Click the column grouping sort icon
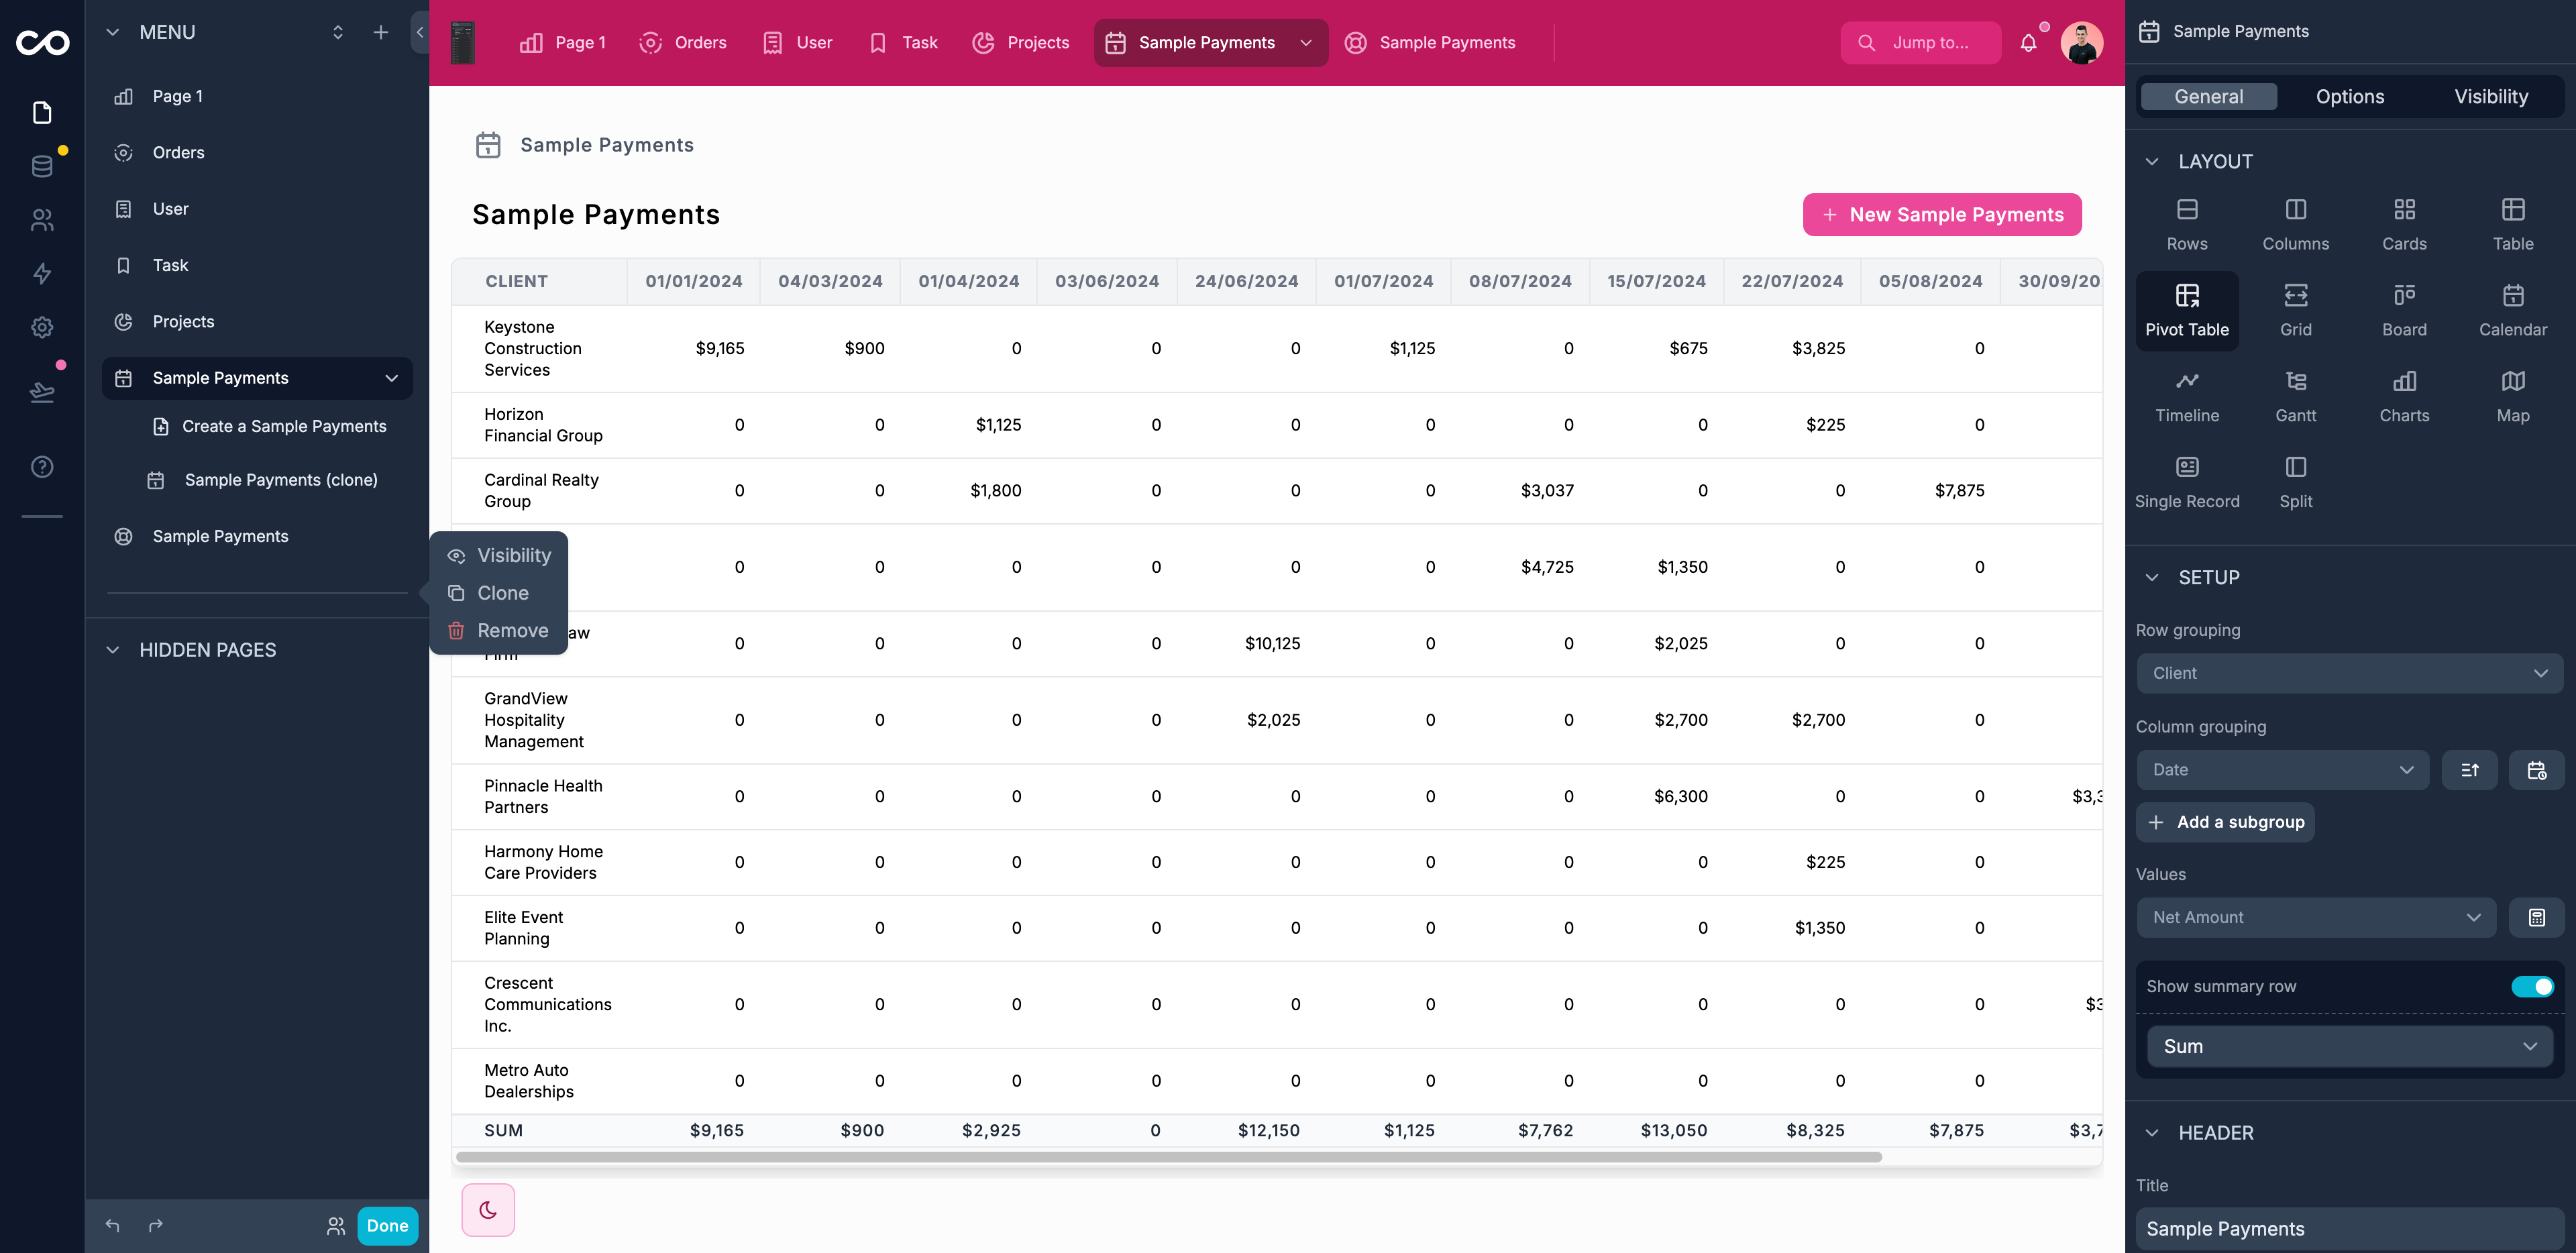2576x1253 pixels. [2469, 769]
